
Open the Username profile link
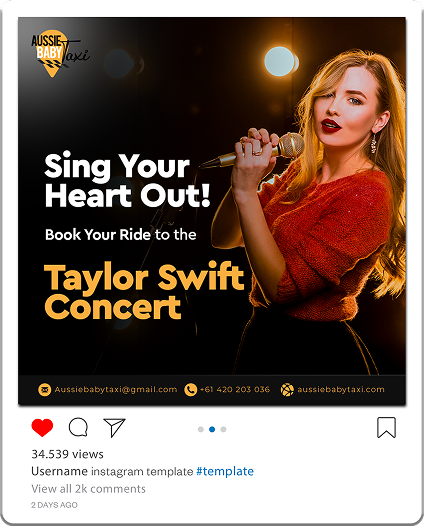coord(59,471)
